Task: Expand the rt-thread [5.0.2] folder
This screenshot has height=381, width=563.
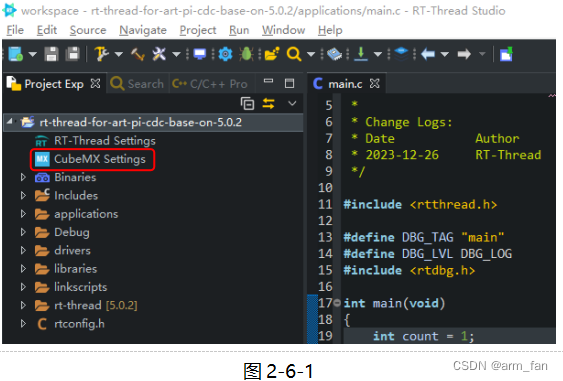Action: point(23,305)
